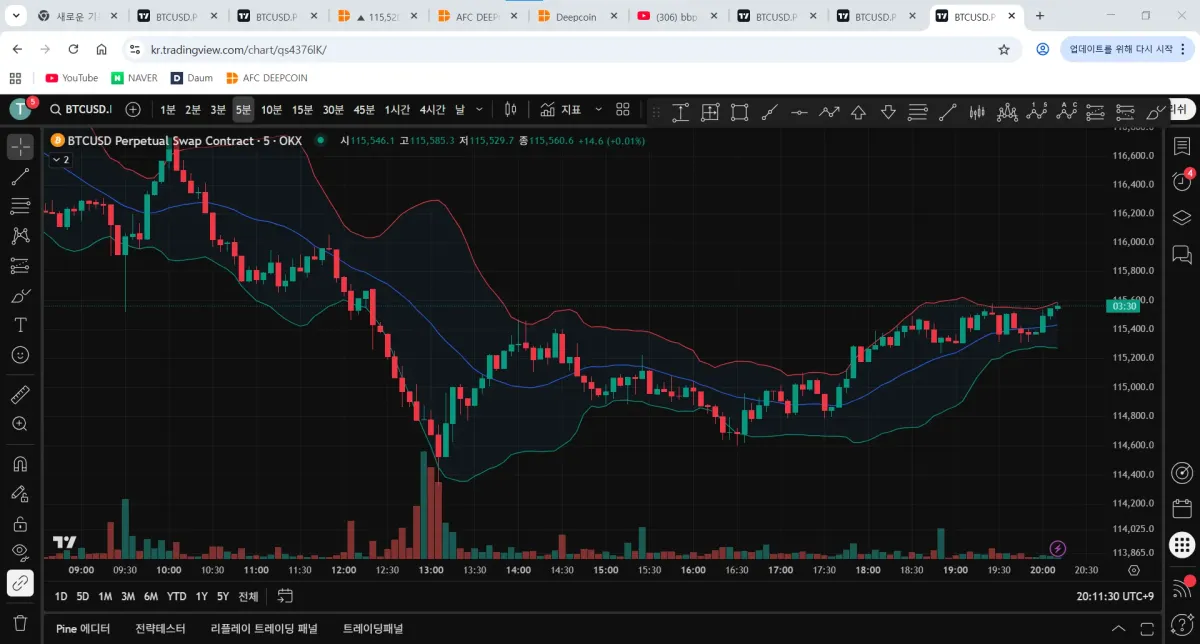Select the 1분 timeframe
The height and width of the screenshot is (644, 1200).
pyautogui.click(x=168, y=109)
